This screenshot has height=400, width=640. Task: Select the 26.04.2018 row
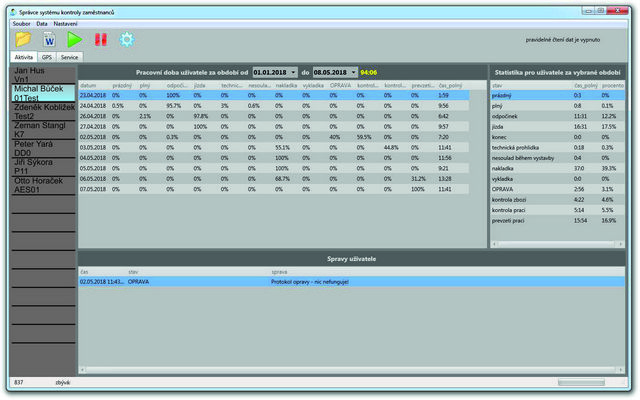(x=273, y=116)
